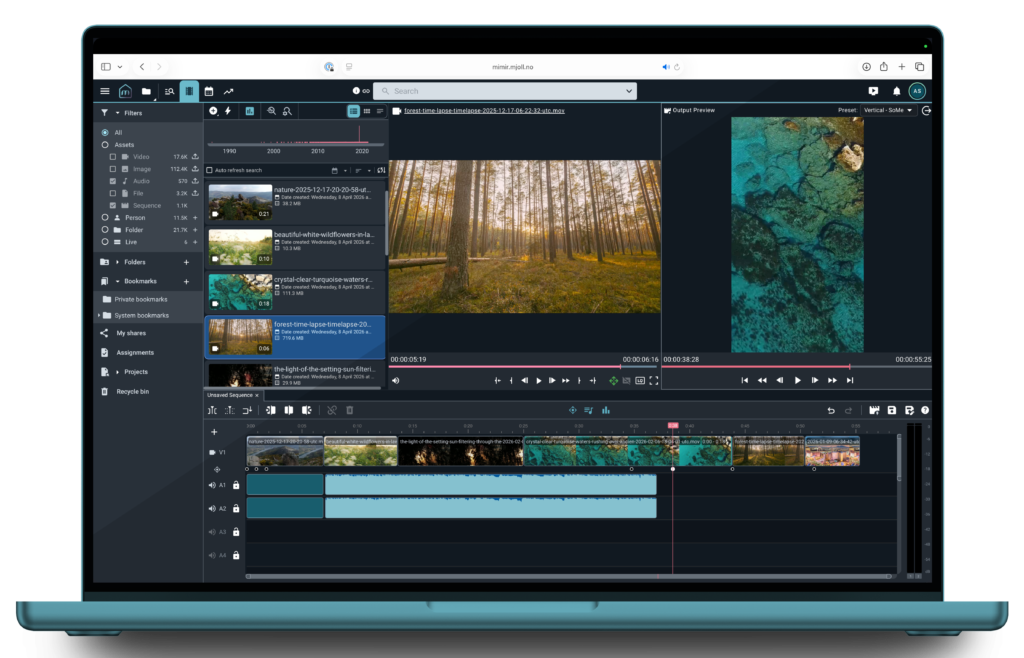Click the load saved search icon with padlock
Viewport: 1024px width, 658px height.
point(287,111)
